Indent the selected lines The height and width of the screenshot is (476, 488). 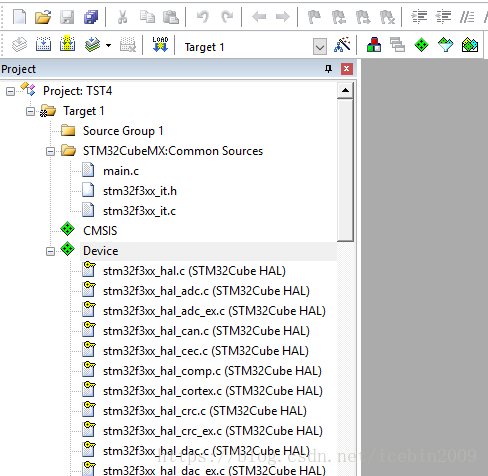coord(419,17)
